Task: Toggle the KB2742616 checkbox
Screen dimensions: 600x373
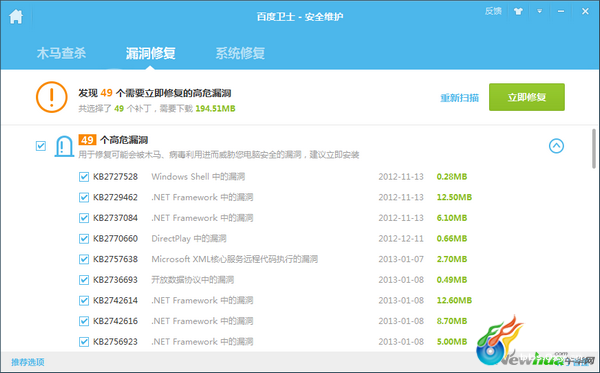Action: click(x=84, y=321)
